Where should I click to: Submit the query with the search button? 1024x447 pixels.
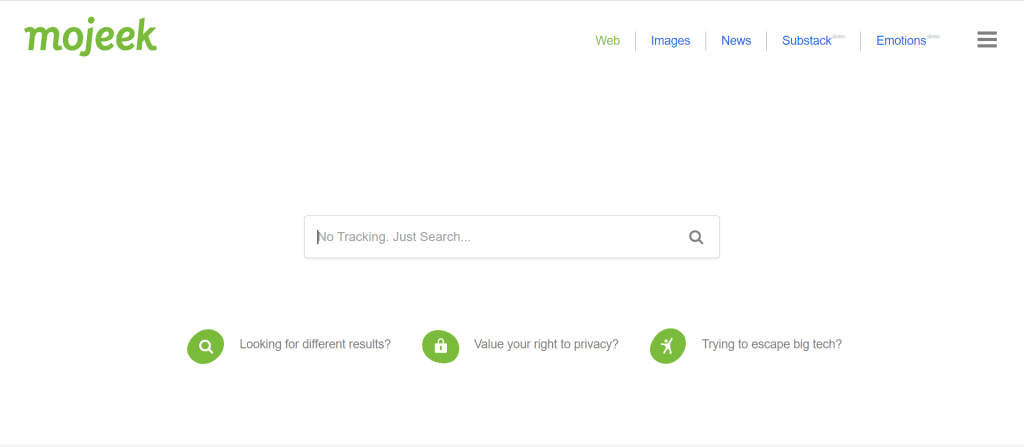[696, 238]
